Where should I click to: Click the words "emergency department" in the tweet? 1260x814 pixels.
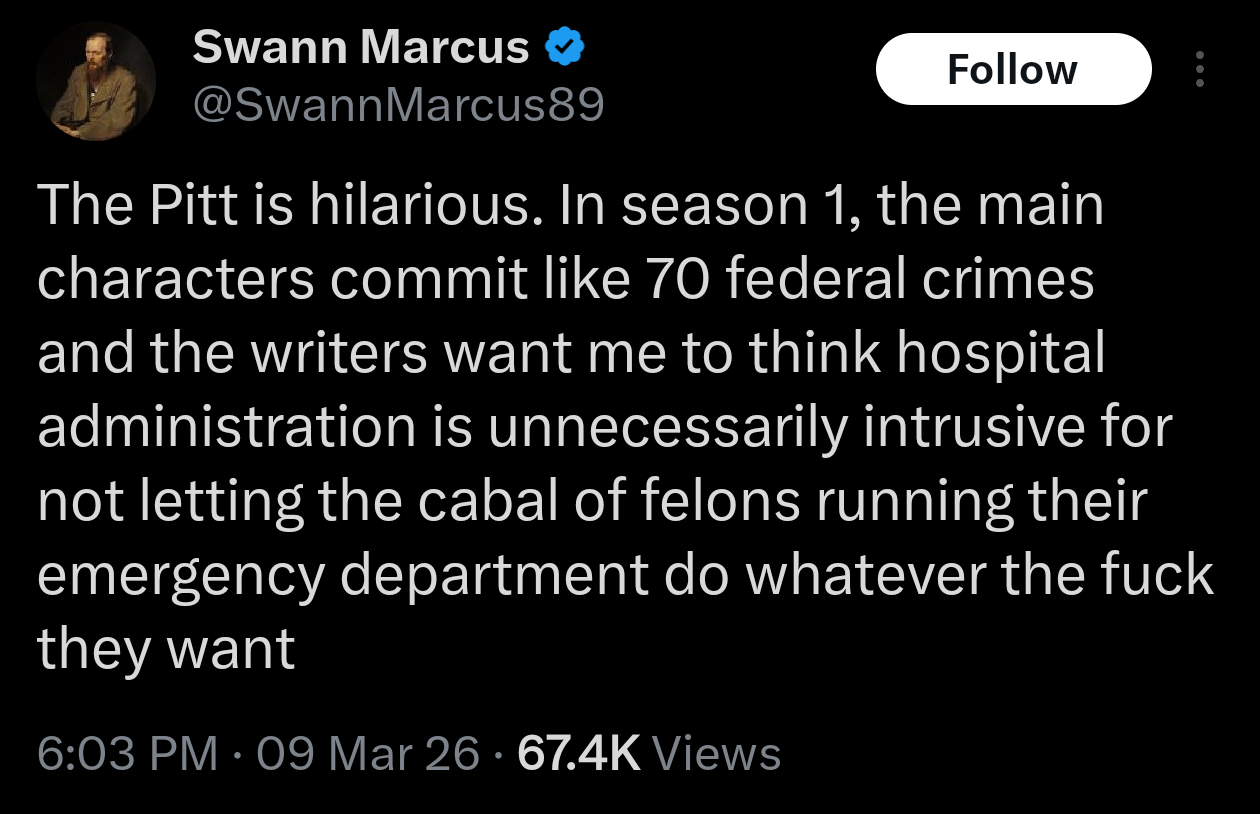(x=343, y=576)
